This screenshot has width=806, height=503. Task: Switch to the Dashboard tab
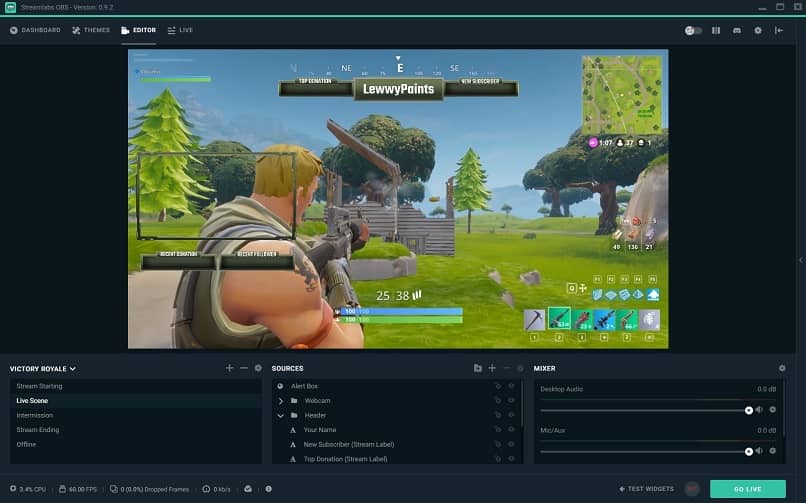pos(35,30)
